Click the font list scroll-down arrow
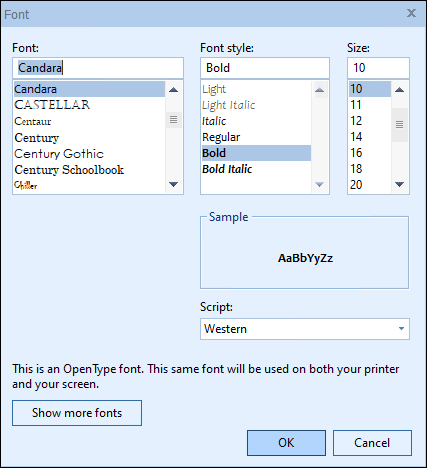The height and width of the screenshot is (468, 427). 173,184
